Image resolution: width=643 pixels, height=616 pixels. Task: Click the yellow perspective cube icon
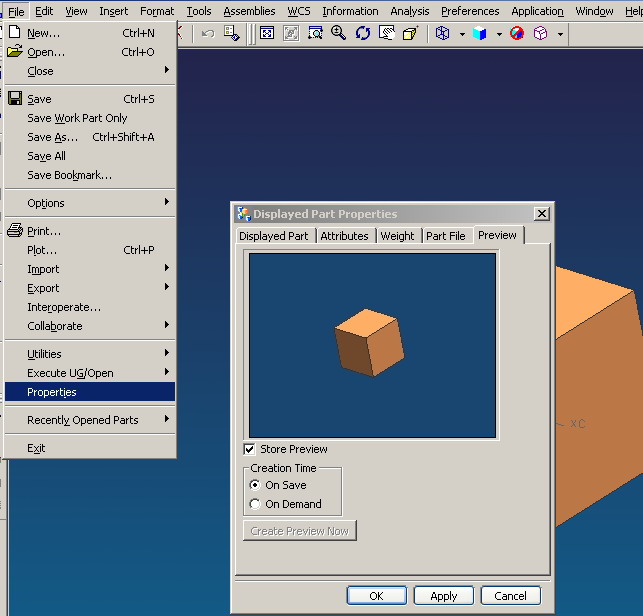pyautogui.click(x=410, y=33)
